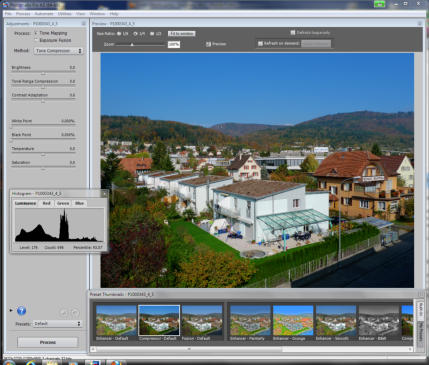Select the Enhancer - Grunge preset thumbnail
The width and height of the screenshot is (429, 365).
pyautogui.click(x=293, y=320)
